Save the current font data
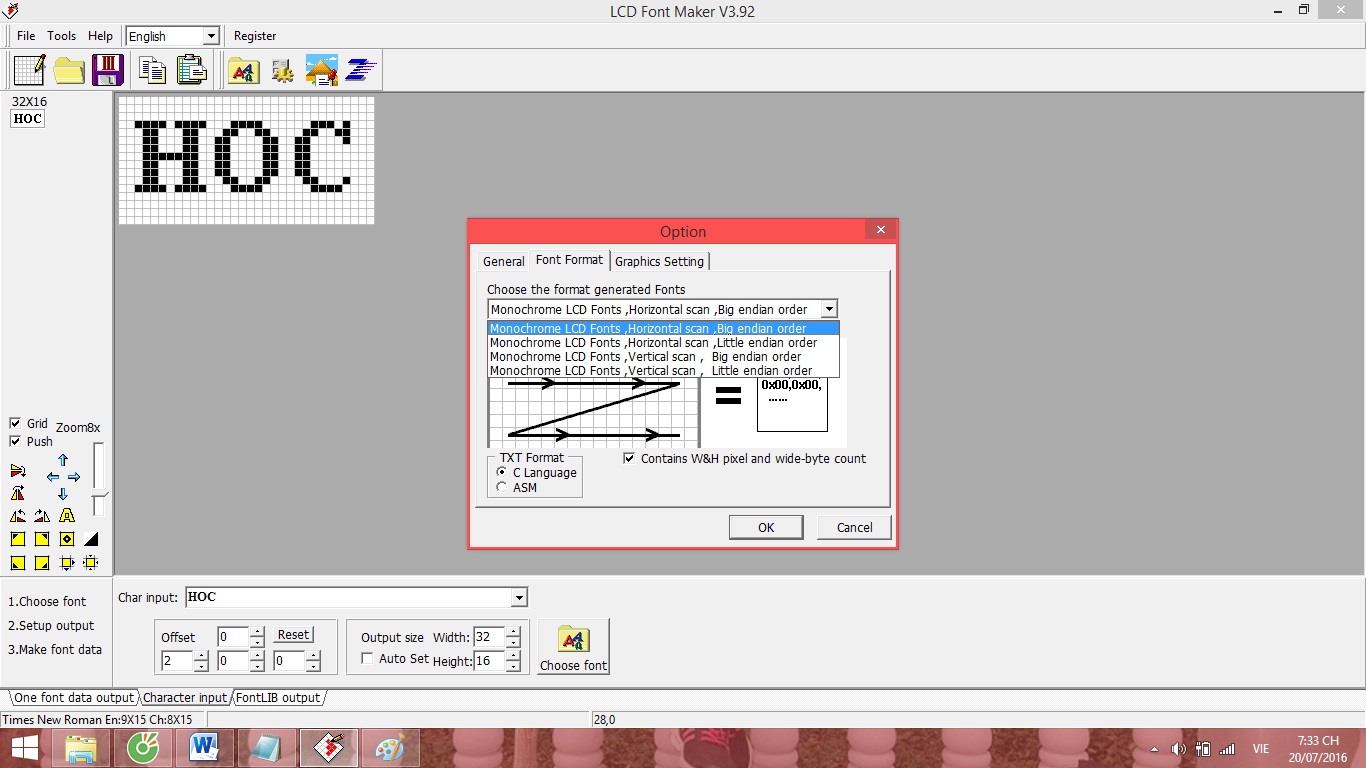1366x768 pixels. click(x=107, y=69)
